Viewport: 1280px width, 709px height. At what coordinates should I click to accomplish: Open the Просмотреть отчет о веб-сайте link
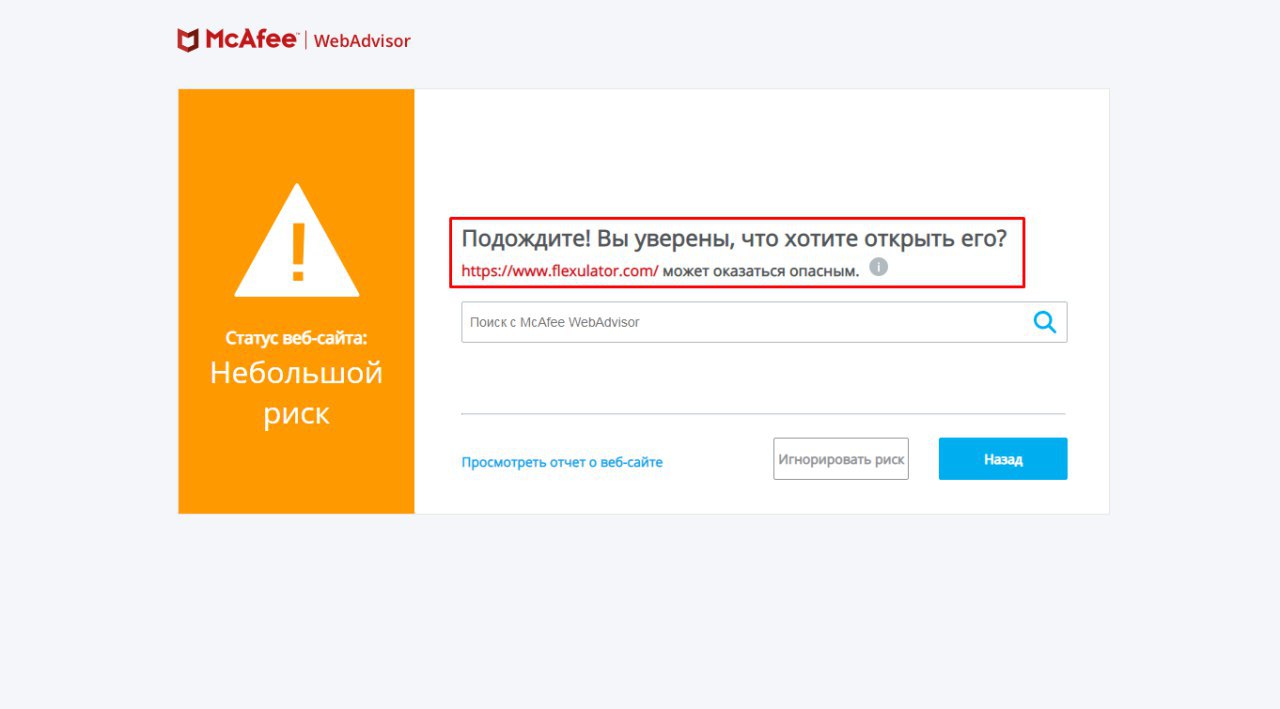[x=562, y=462]
